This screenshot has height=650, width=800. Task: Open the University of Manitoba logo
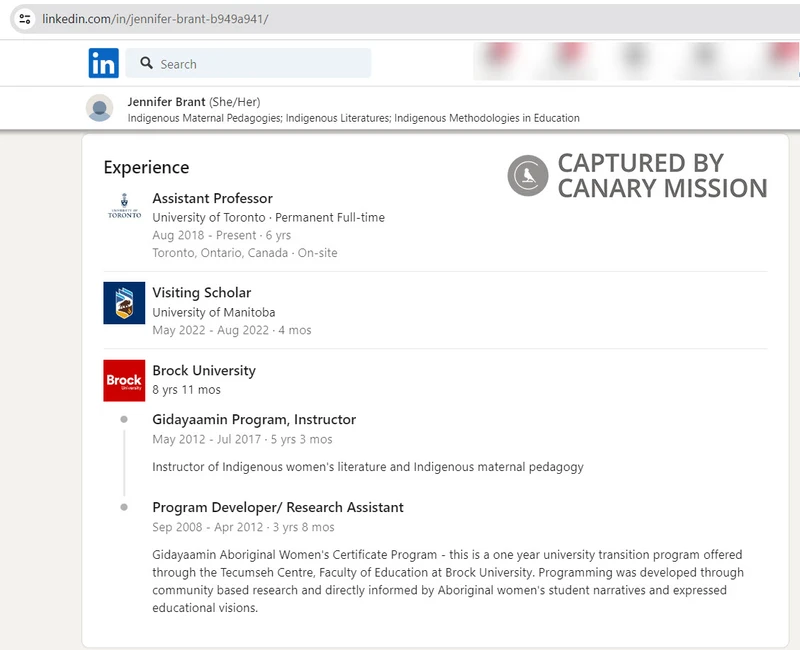124,302
